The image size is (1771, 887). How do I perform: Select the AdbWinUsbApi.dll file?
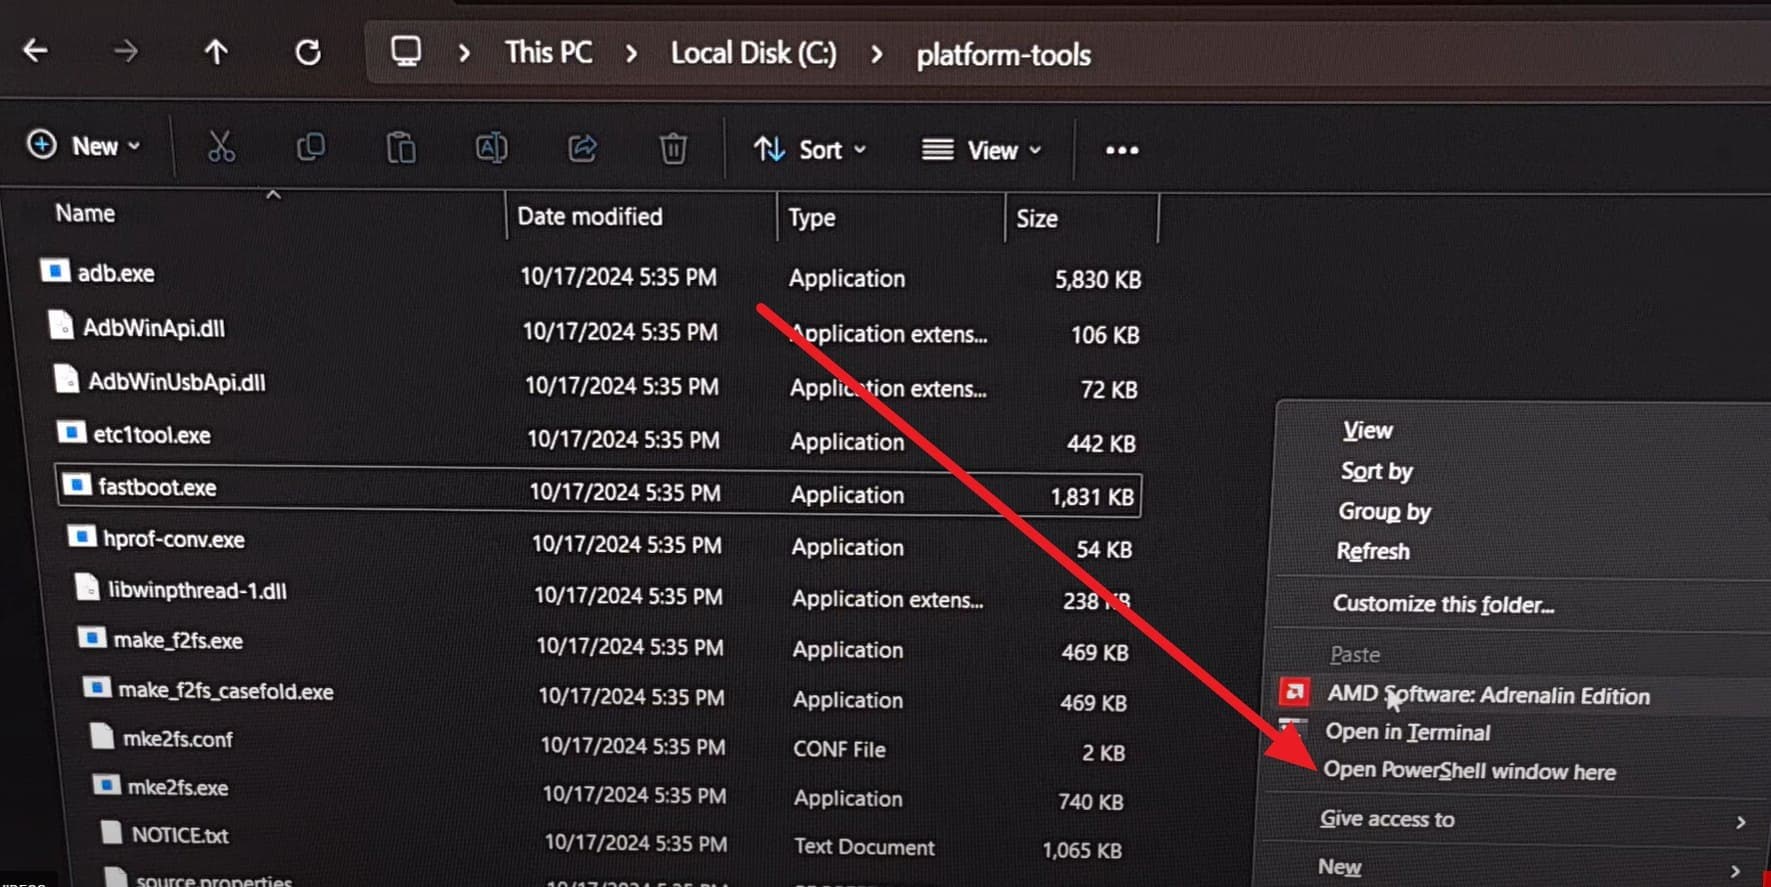click(177, 382)
